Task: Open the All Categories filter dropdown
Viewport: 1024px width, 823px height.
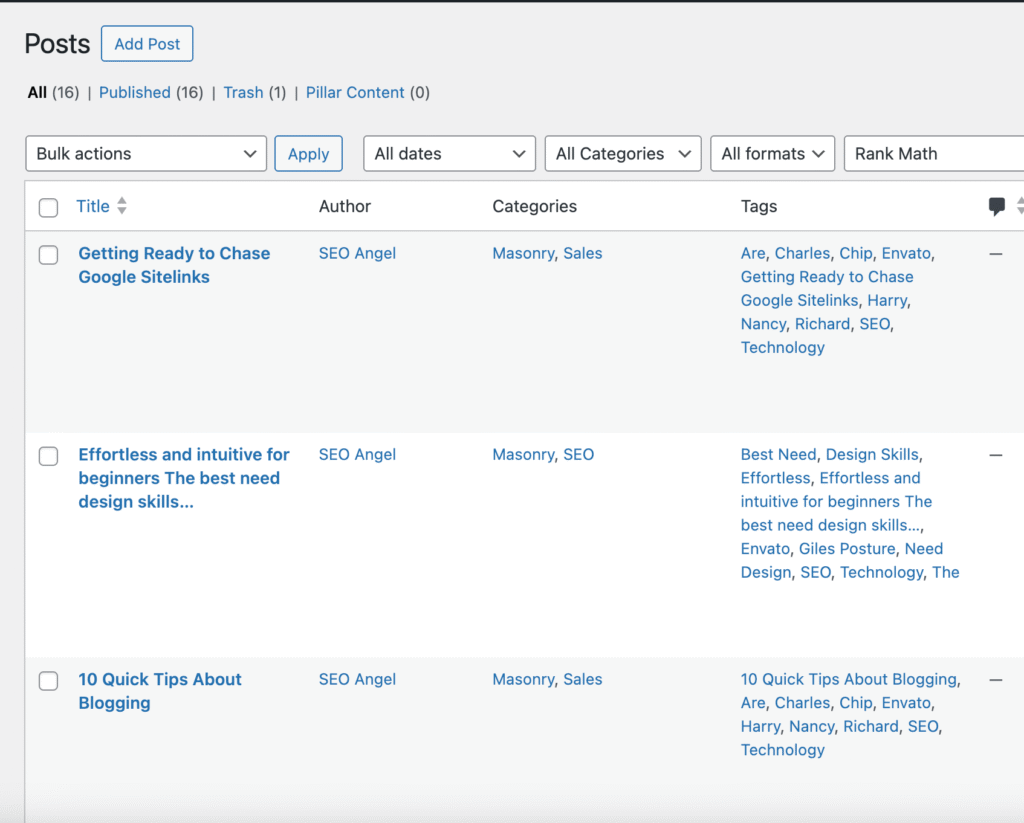Action: 623,154
